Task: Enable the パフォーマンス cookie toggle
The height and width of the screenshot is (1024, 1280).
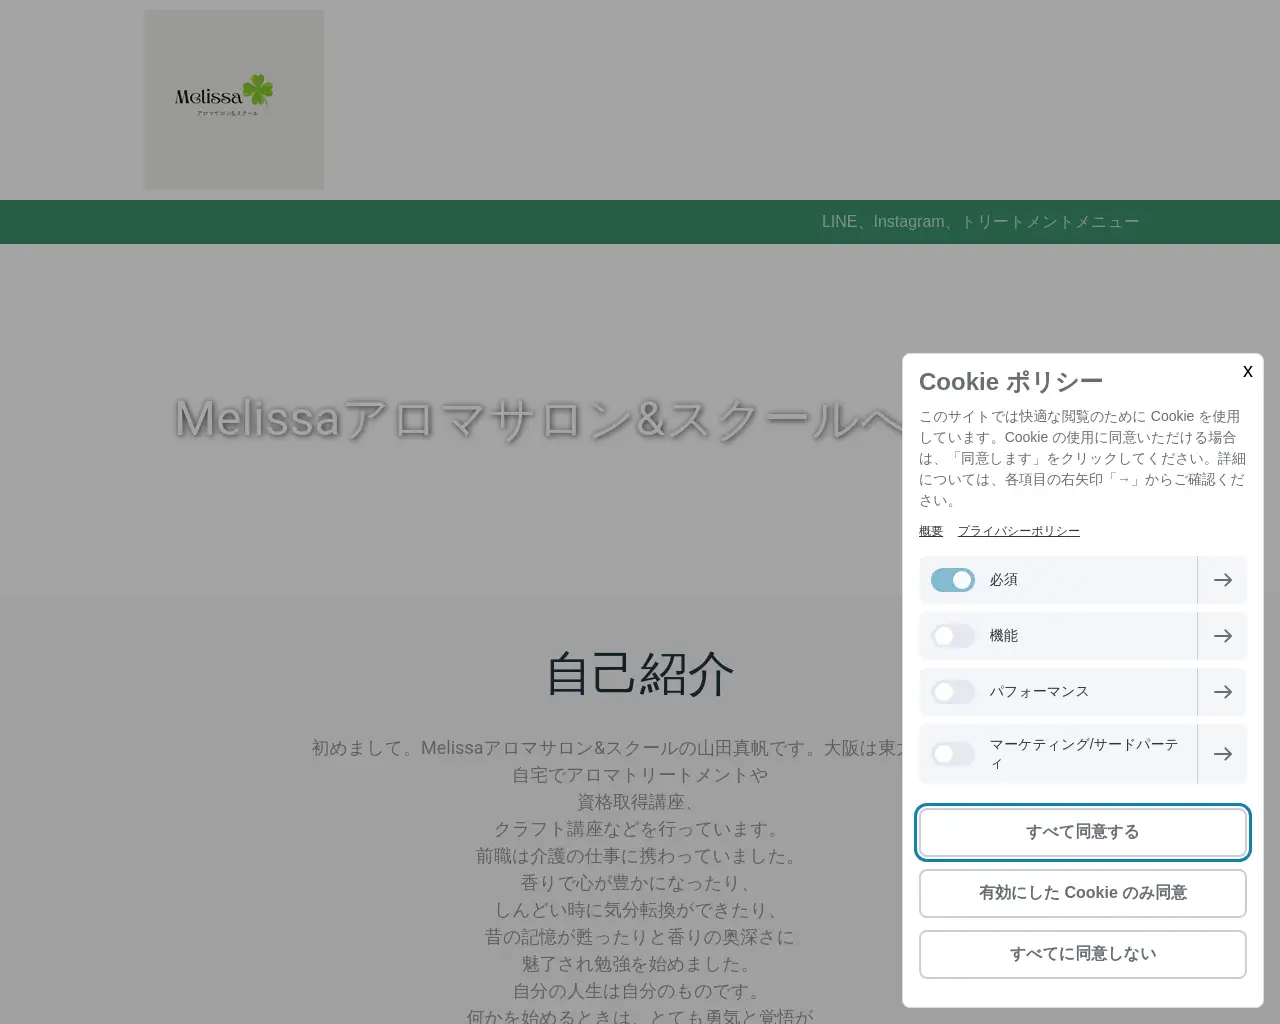Action: pos(952,692)
